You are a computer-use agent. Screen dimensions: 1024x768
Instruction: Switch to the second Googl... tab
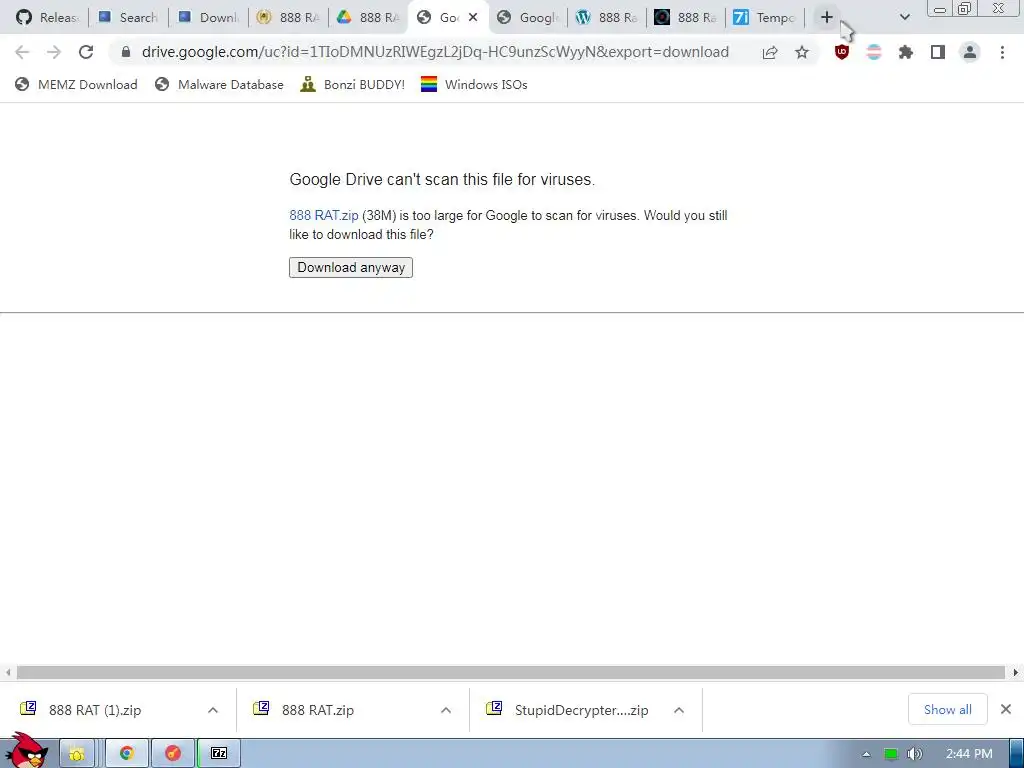528,18
